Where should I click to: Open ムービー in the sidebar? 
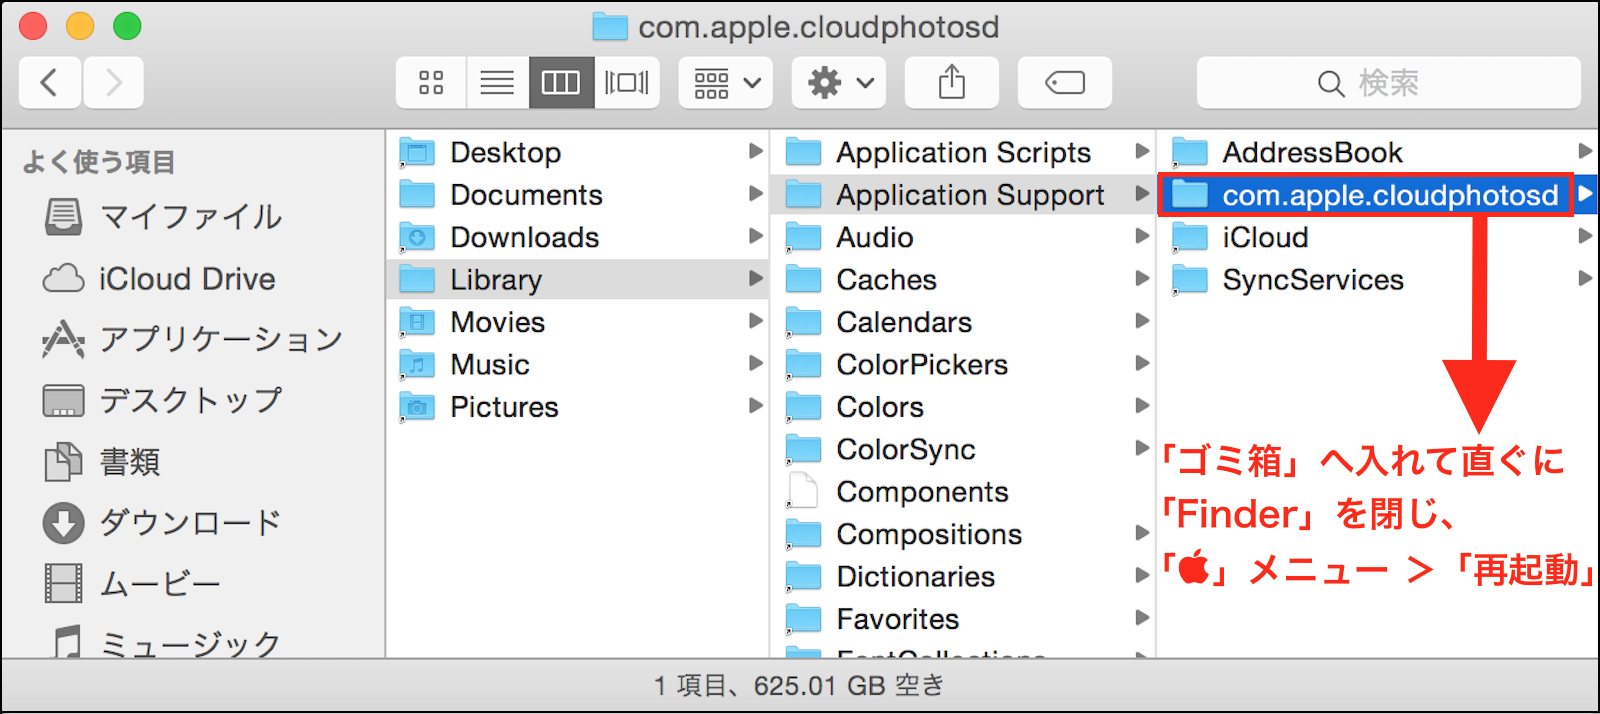tap(131, 584)
